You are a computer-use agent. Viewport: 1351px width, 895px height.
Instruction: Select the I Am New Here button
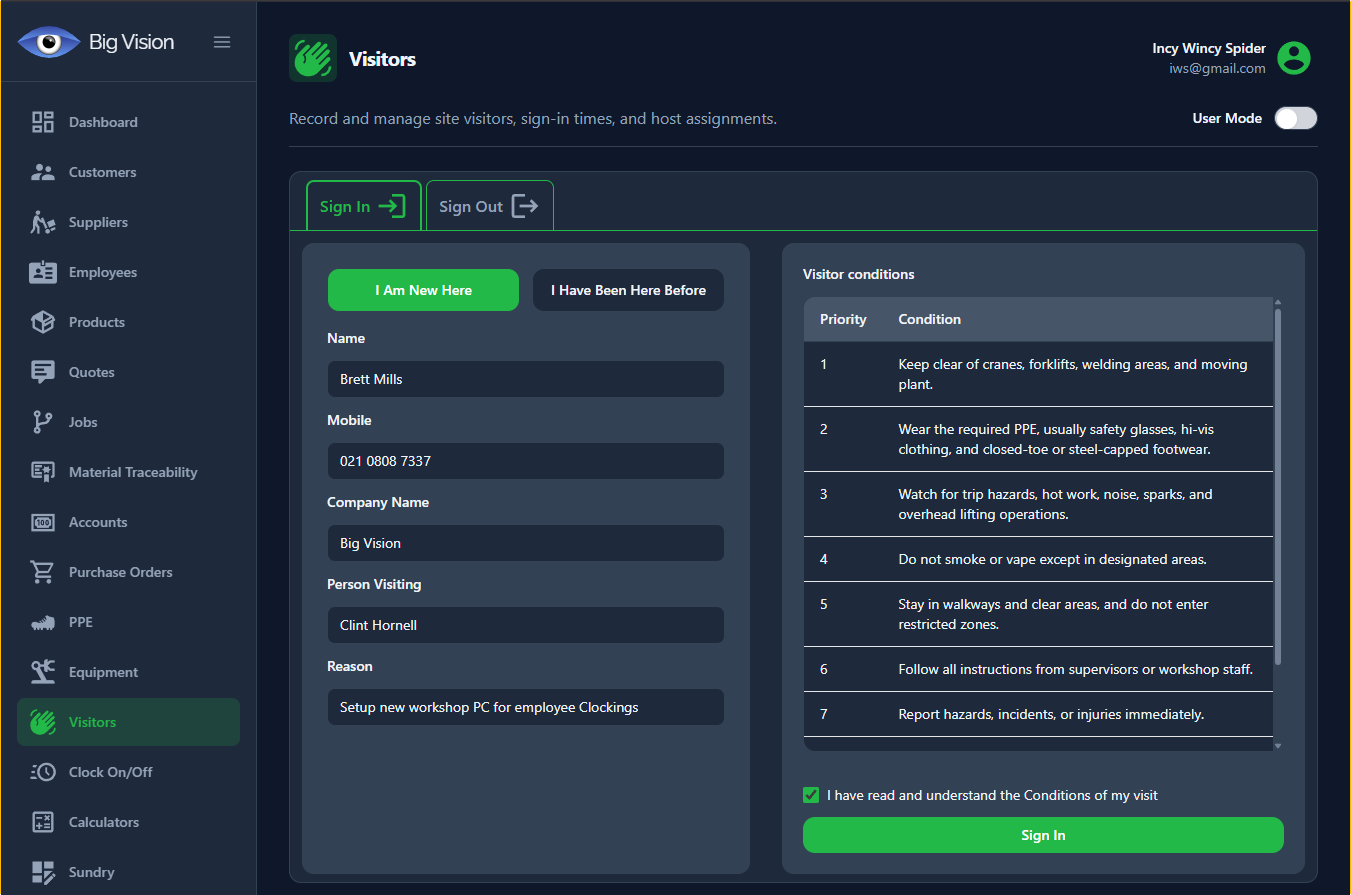coord(423,290)
